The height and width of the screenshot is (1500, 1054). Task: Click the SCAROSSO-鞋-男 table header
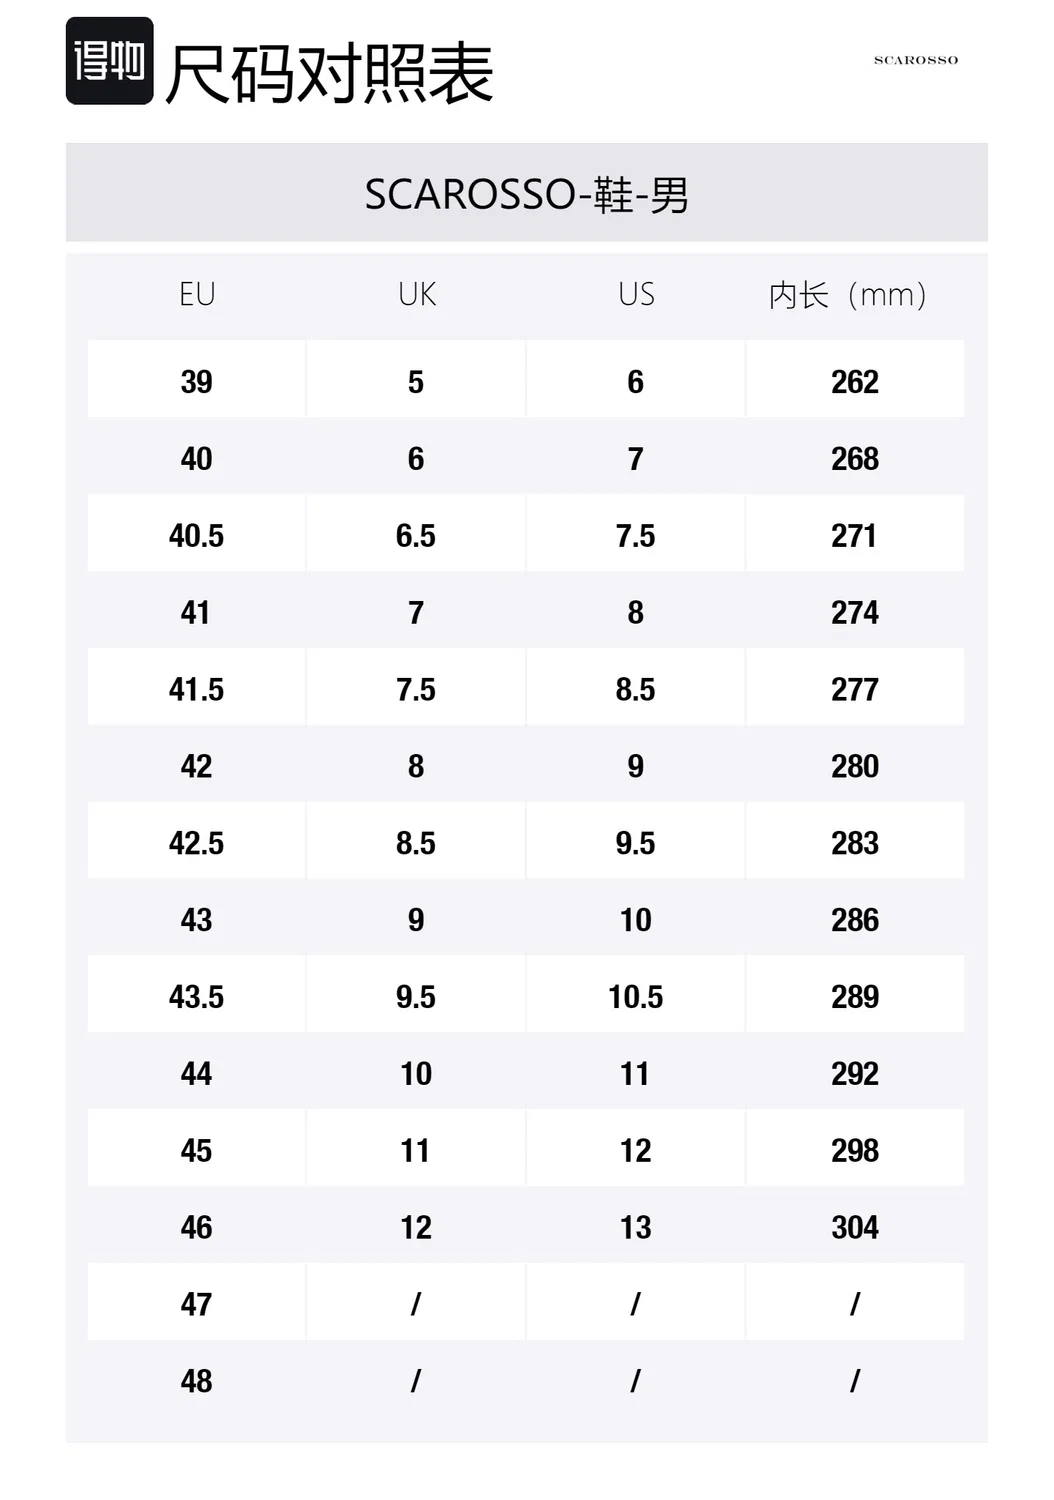click(x=527, y=193)
